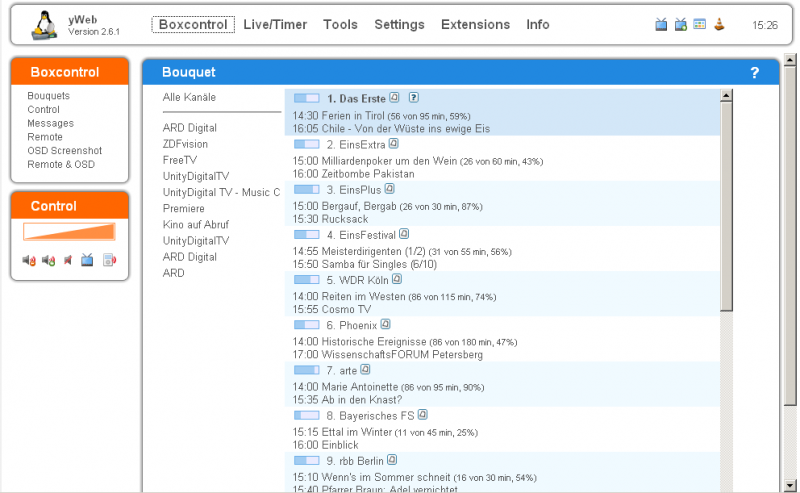Zap to channel 4. EinsFestival

(x=361, y=235)
